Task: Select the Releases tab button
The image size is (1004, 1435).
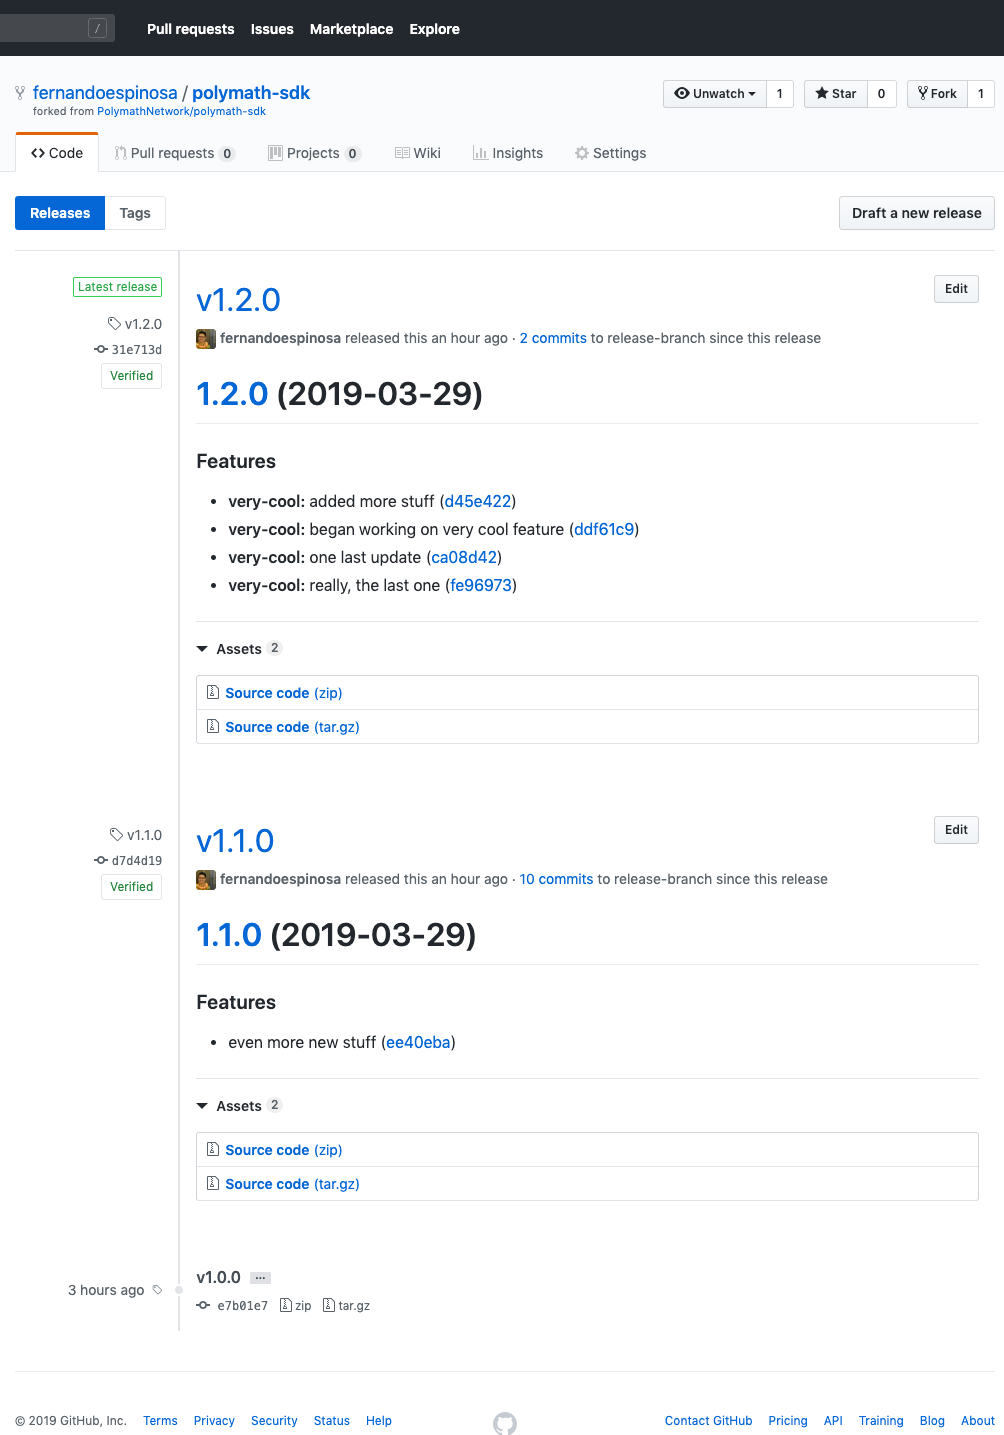Action: [x=60, y=213]
